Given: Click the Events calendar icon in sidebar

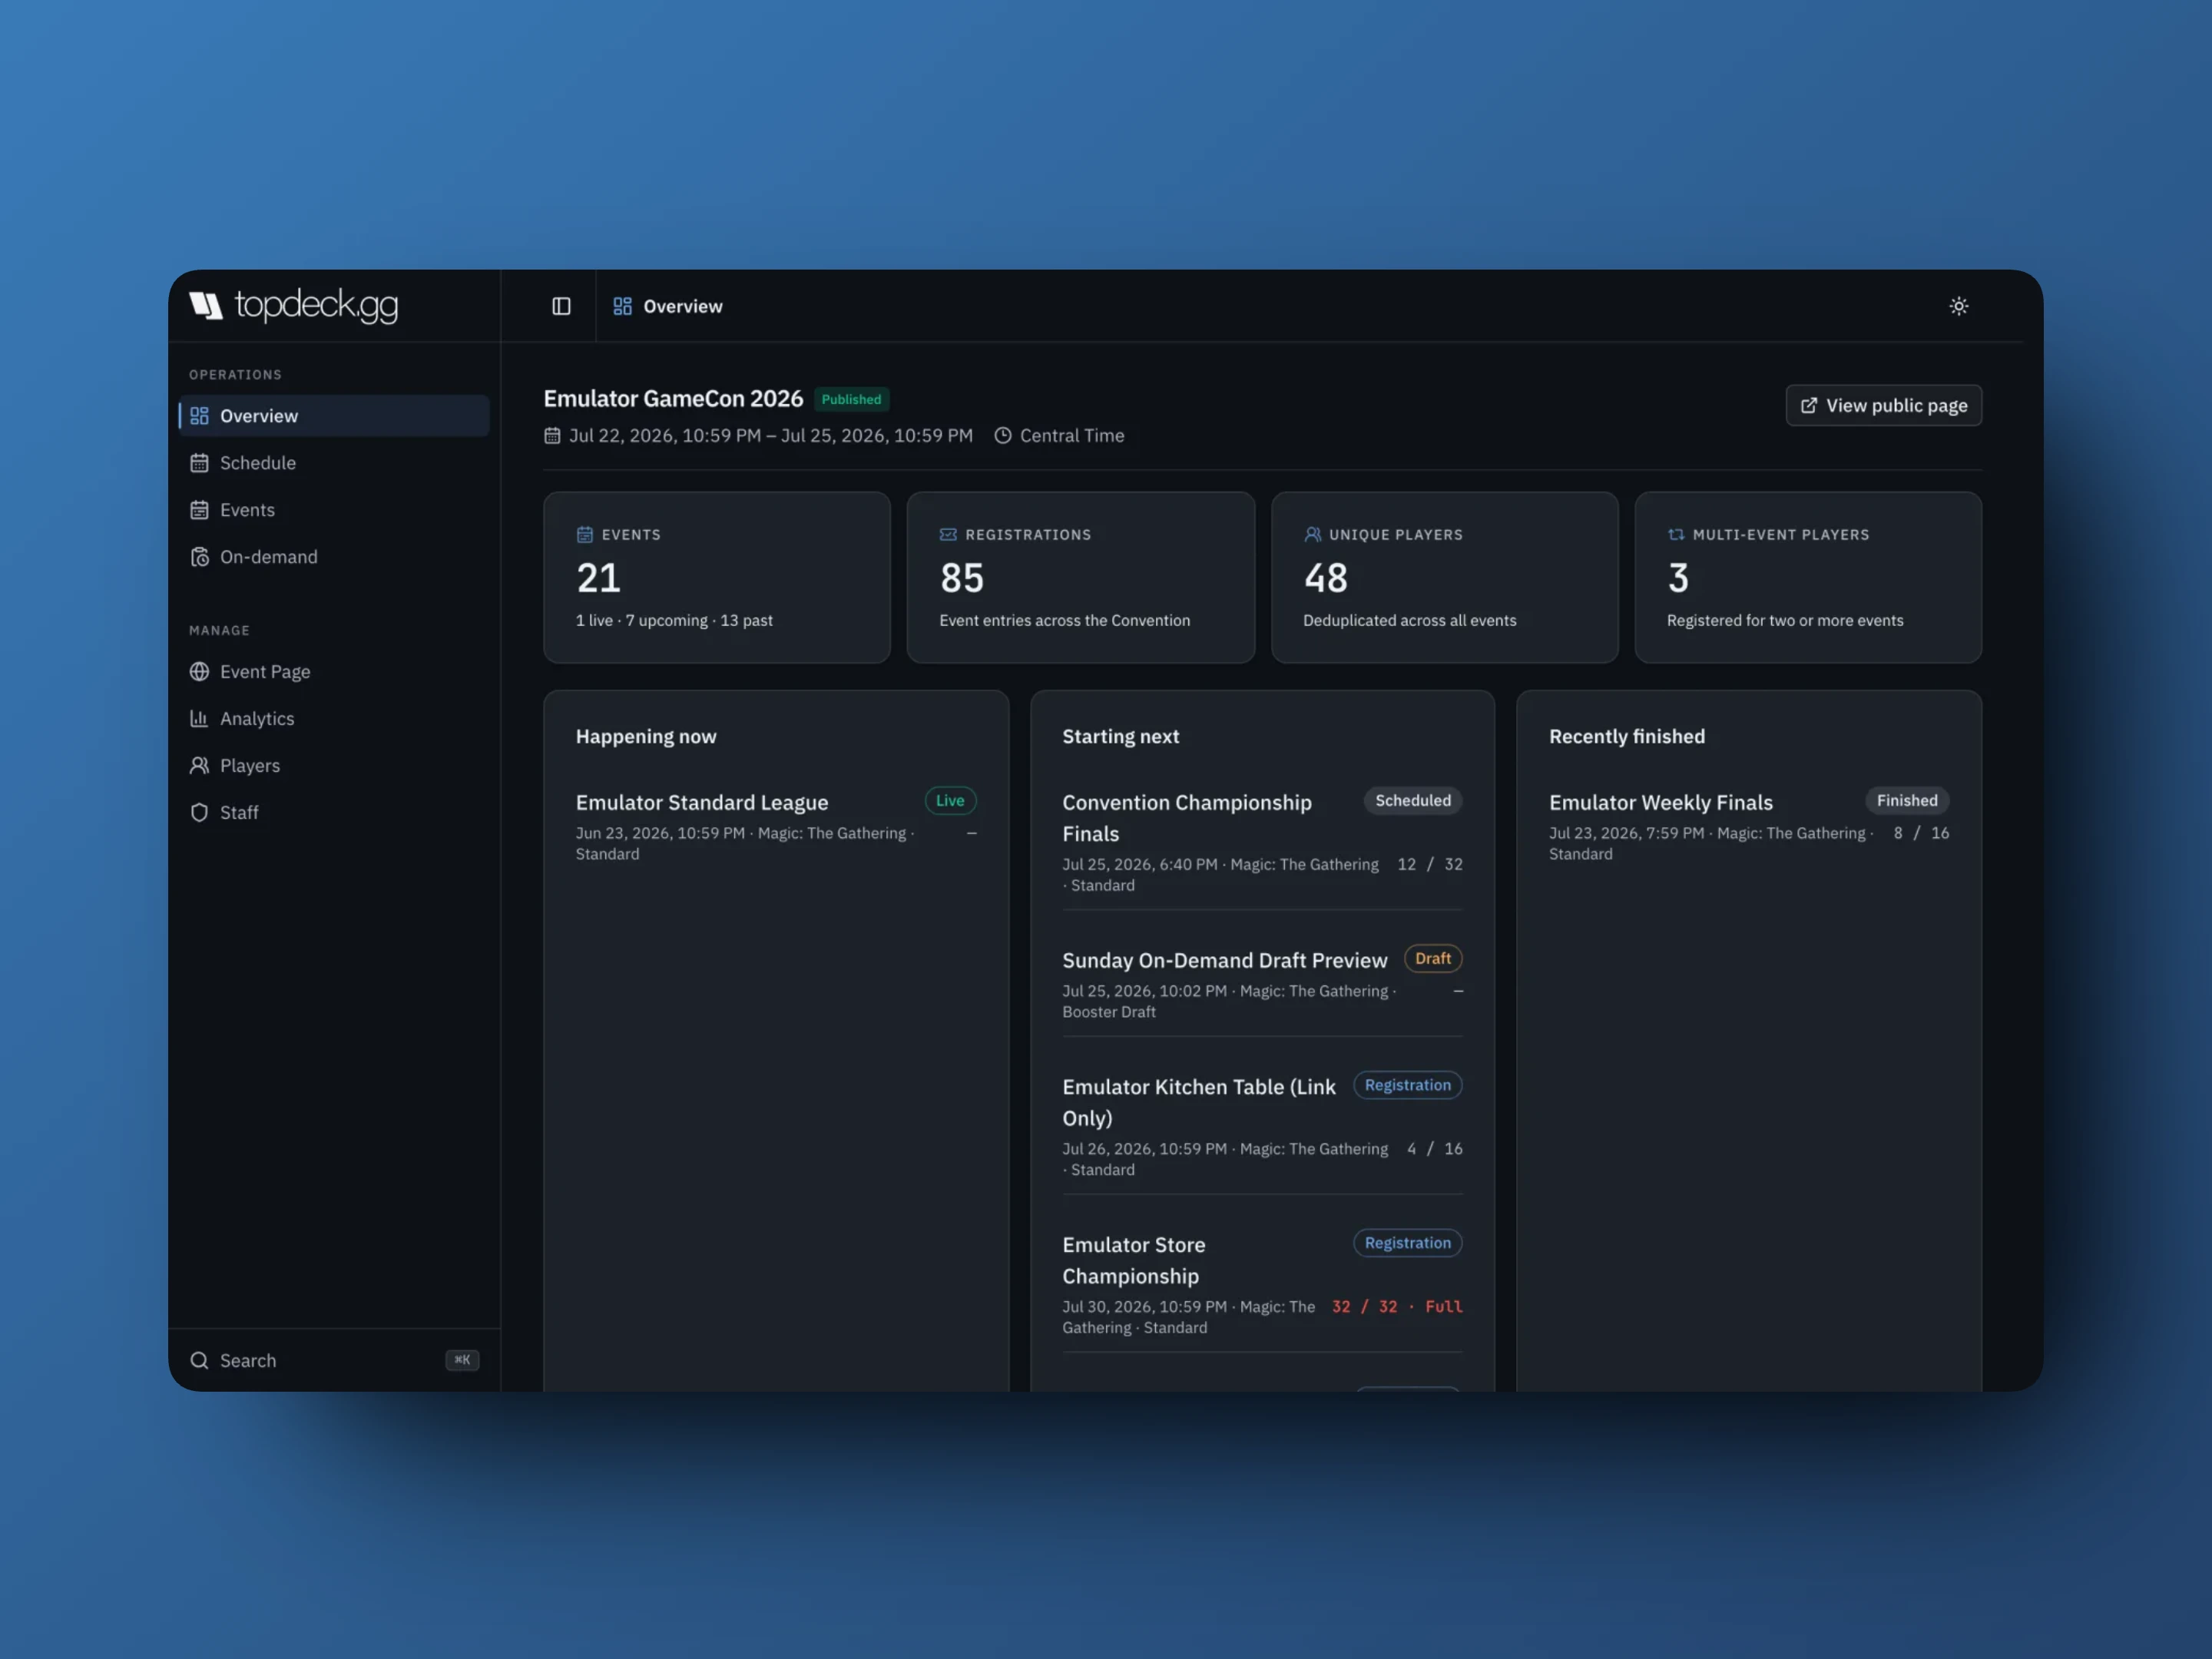Looking at the screenshot, I should [x=199, y=510].
